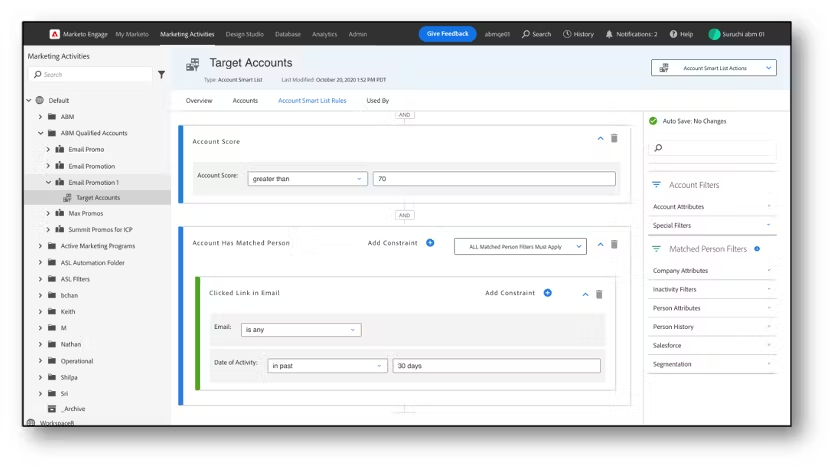The width and height of the screenshot is (834, 469).
Task: Open the Account Smart List Actions dropdown
Action: [x=714, y=68]
